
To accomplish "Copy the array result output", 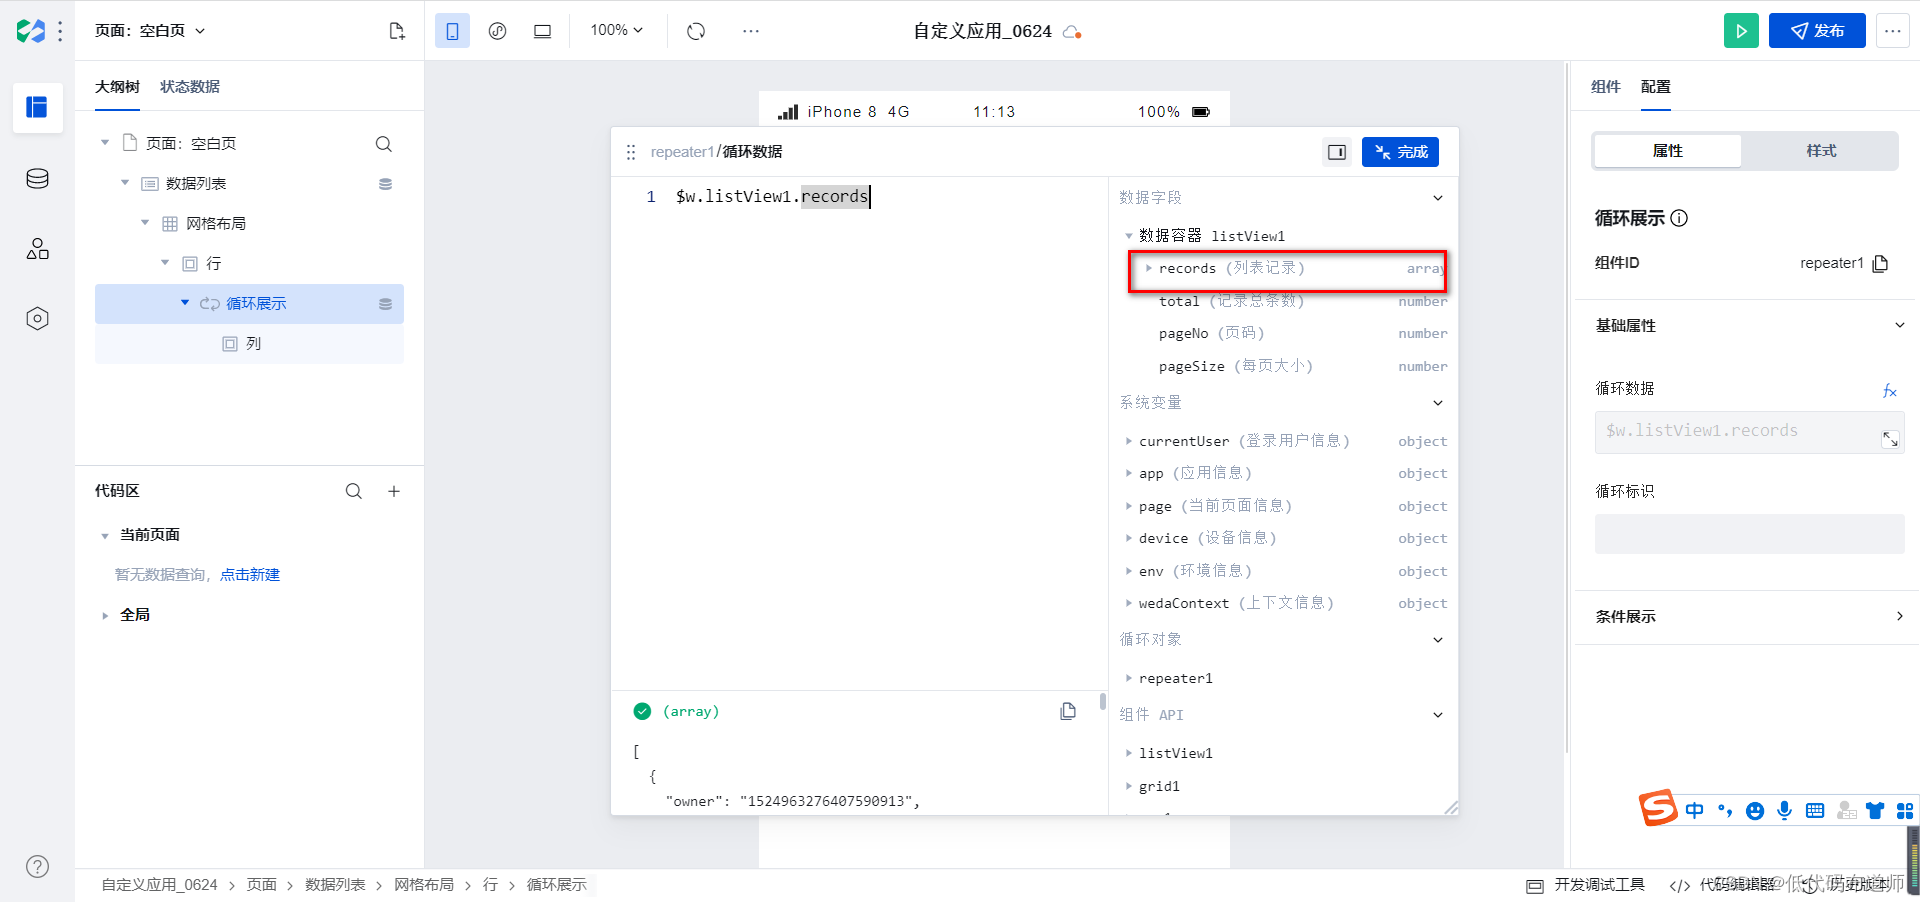I will pyautogui.click(x=1068, y=711).
